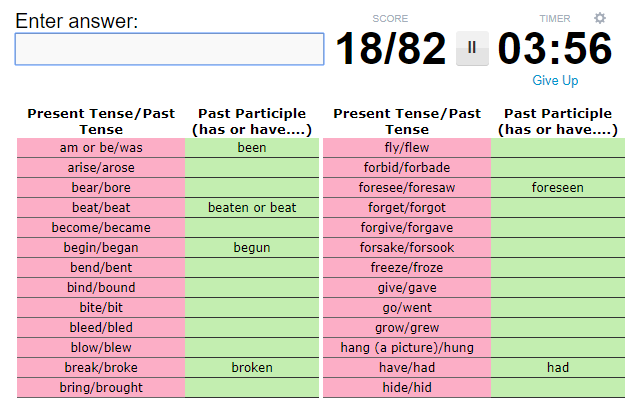Screen dimensions: 641x415
Task: Click the empty answer cell for bear/bore
Action: [252, 188]
